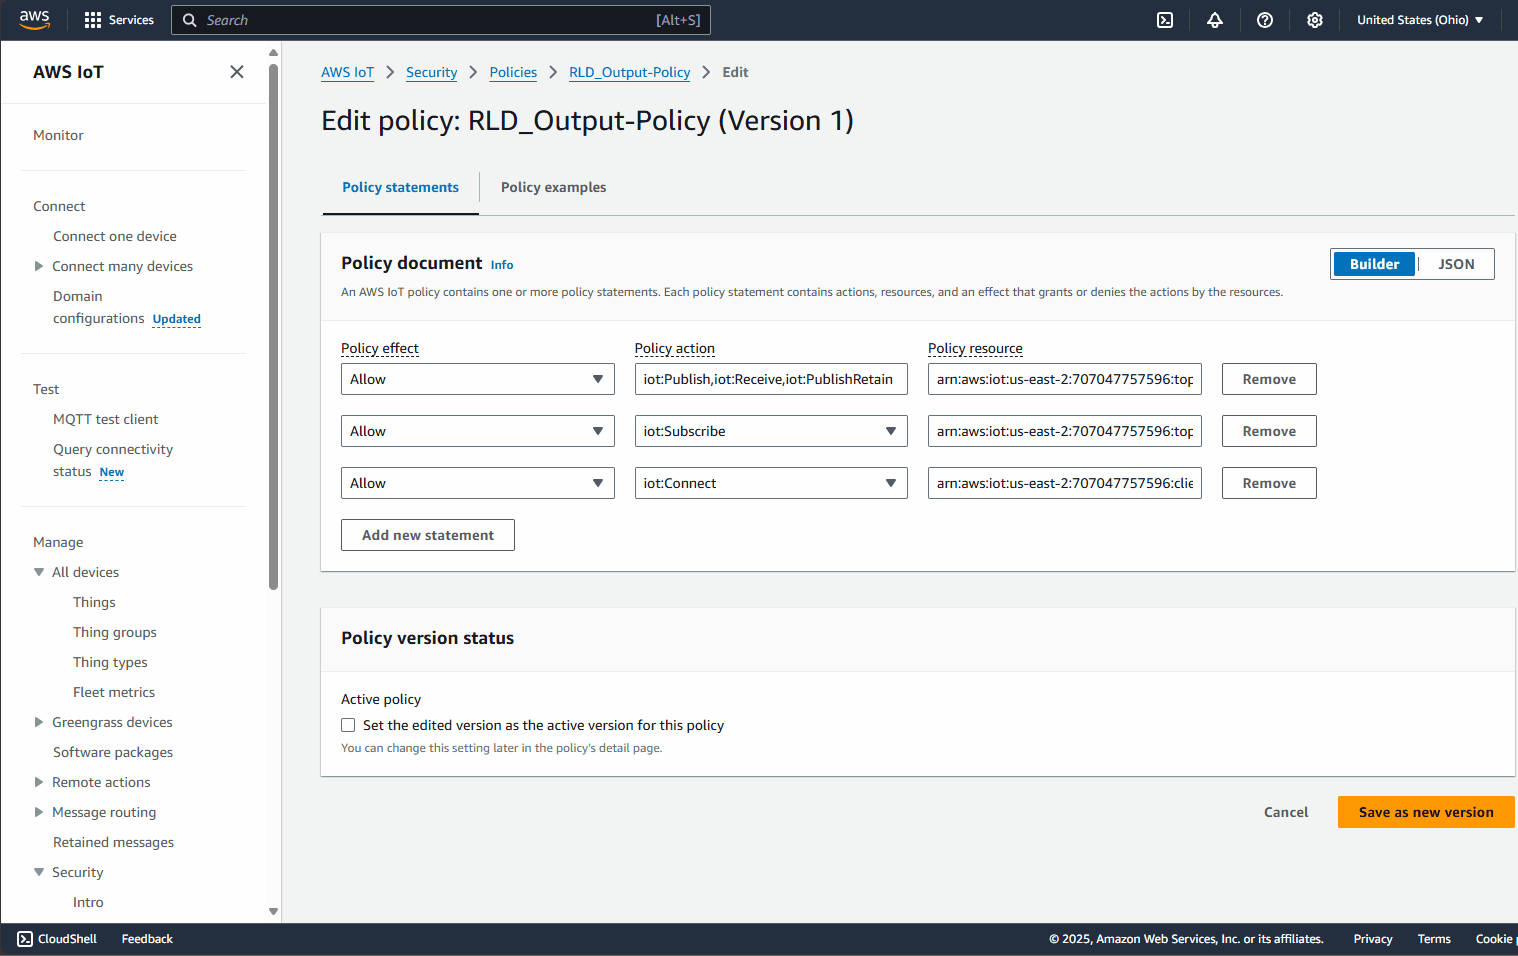
Task: Set edited version as active checkbox
Action: coord(348,725)
